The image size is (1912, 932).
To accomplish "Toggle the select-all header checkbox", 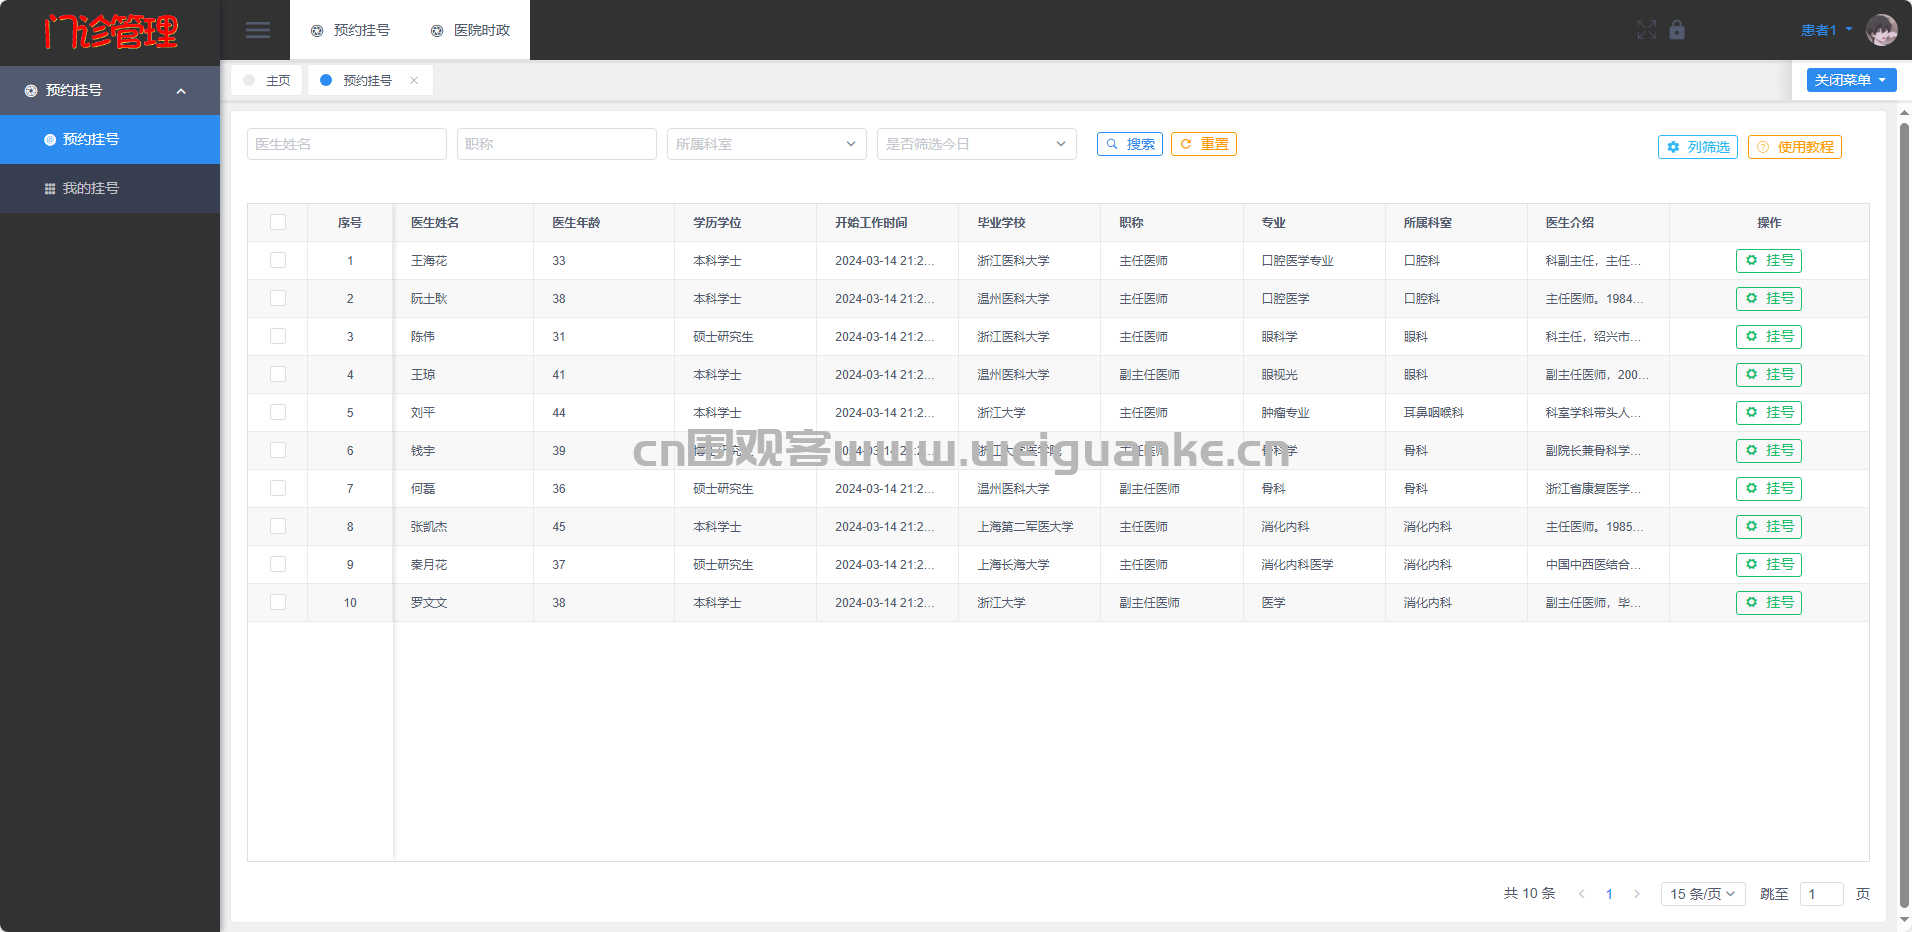I will coord(278,222).
